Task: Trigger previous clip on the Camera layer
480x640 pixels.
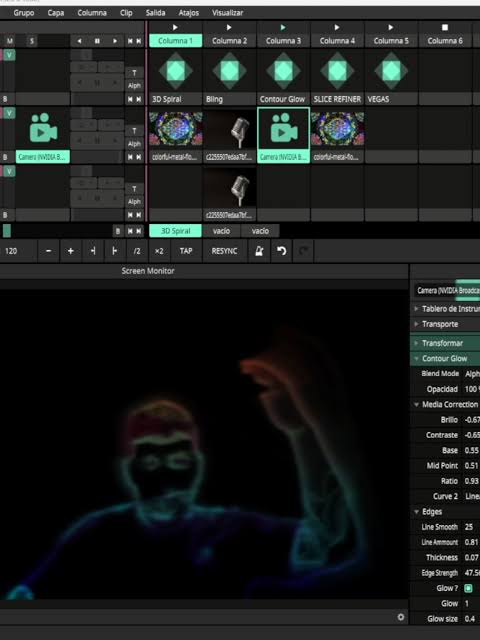Action: pyautogui.click(x=130, y=157)
